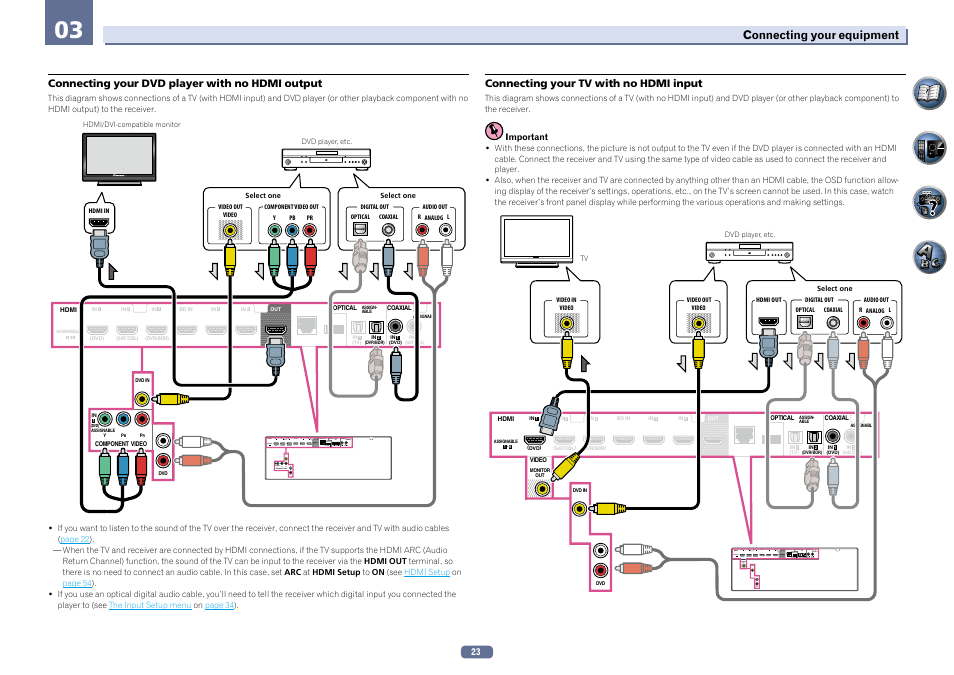
Task: Click the small receiver rear panel thumbnail in left diagram
Action: coord(329,458)
